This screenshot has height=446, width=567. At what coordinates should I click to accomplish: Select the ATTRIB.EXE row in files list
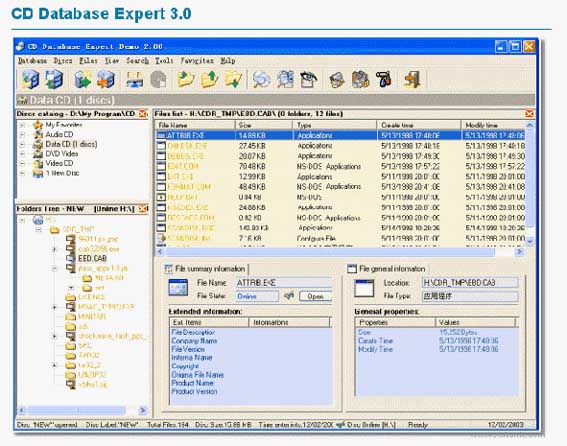pyautogui.click(x=340, y=135)
